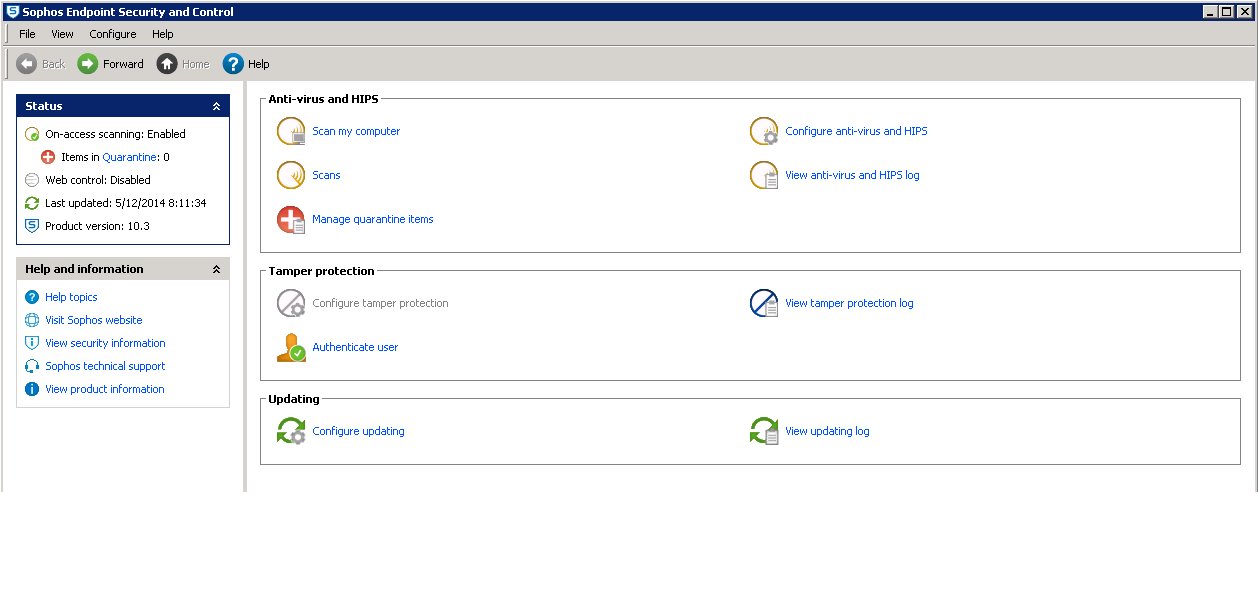Click the View updating log green icon
This screenshot has height=593, width=1258.
(x=764, y=431)
